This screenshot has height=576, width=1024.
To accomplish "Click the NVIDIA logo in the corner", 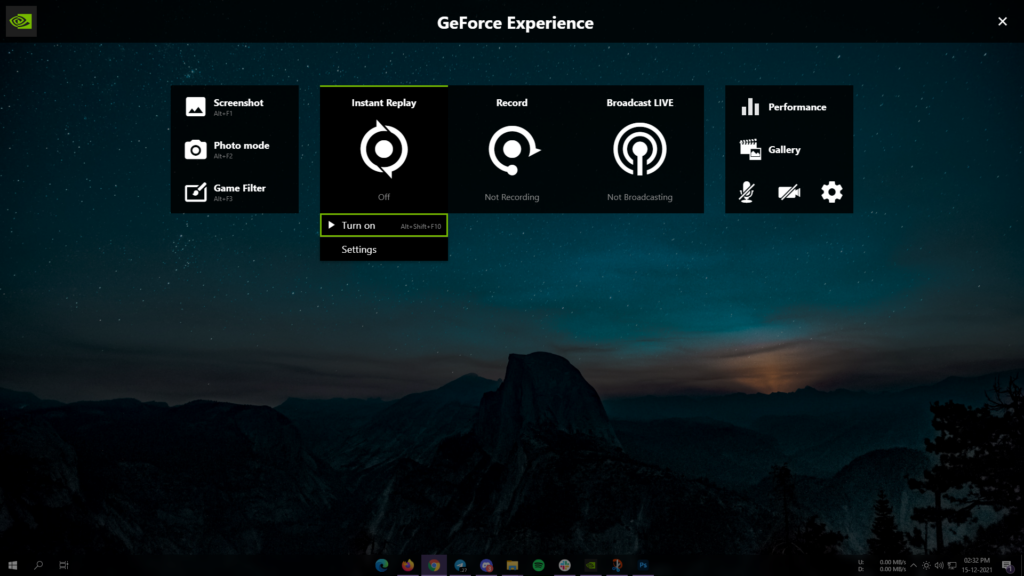I will coord(20,21).
